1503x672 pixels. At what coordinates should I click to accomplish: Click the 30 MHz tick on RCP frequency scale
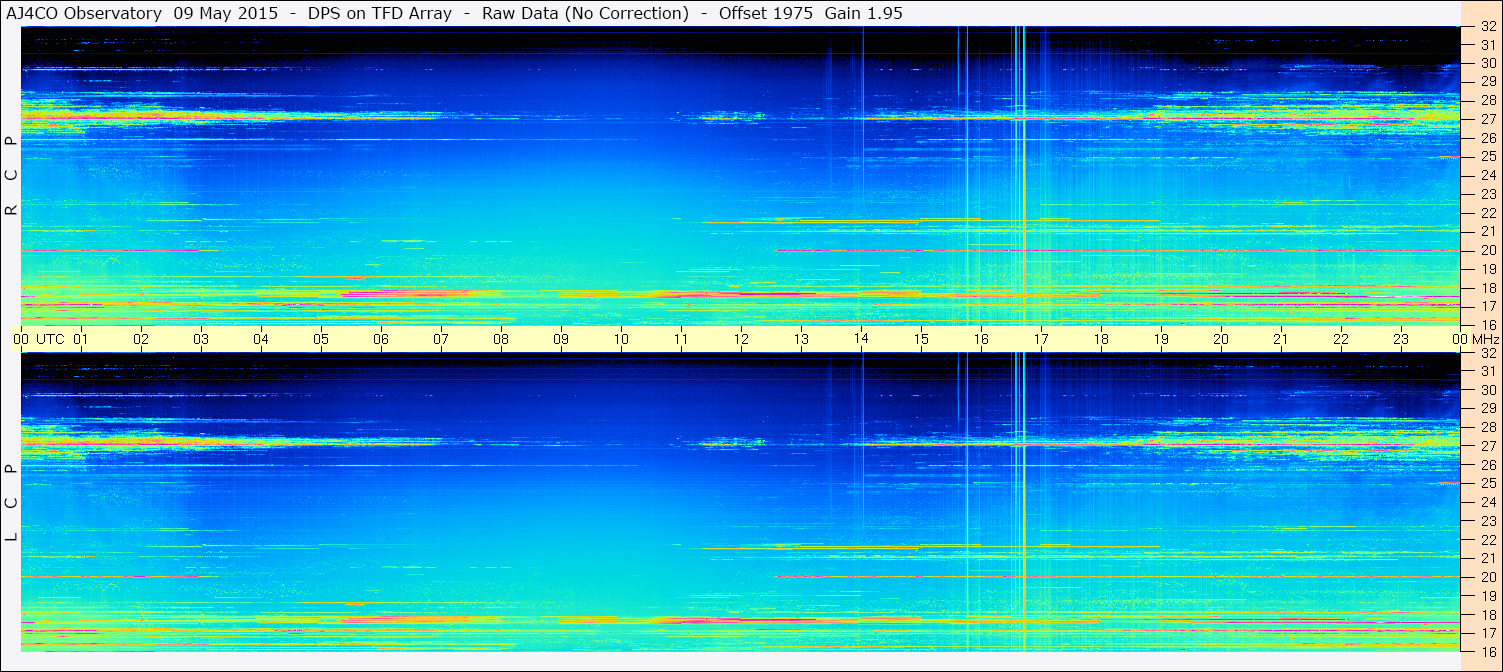click(x=1488, y=63)
